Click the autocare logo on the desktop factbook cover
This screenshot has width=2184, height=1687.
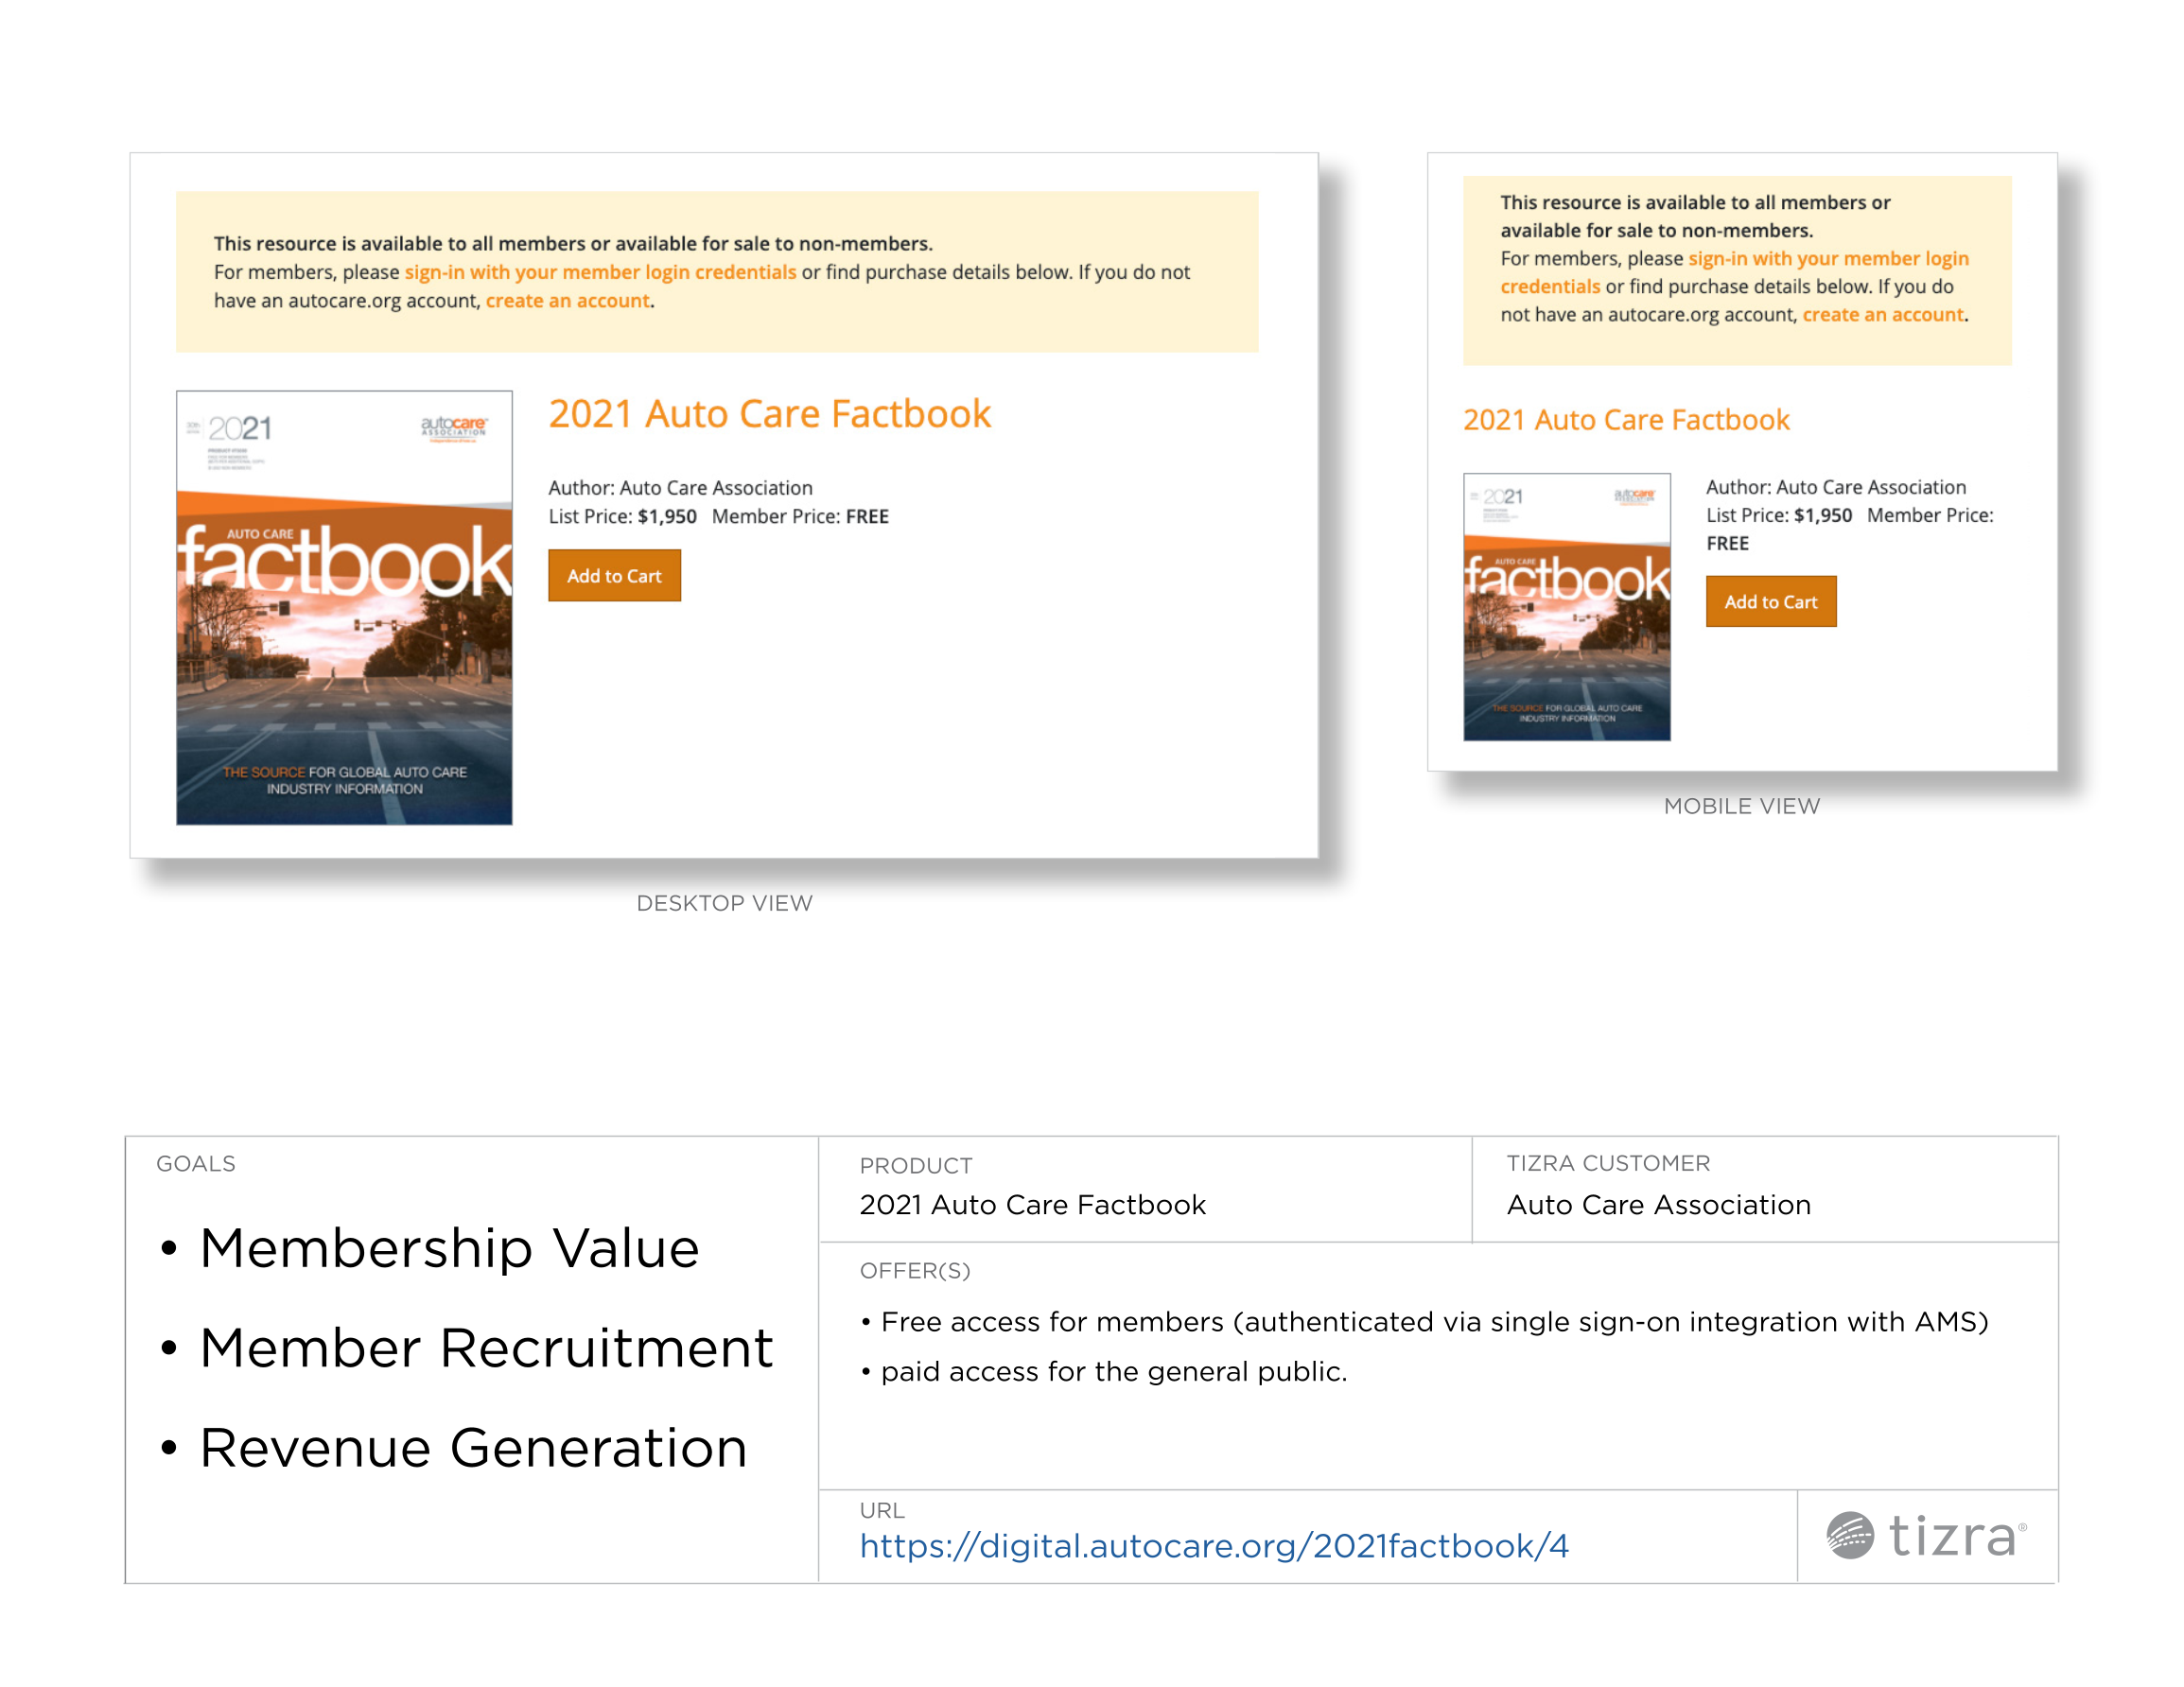click(453, 427)
